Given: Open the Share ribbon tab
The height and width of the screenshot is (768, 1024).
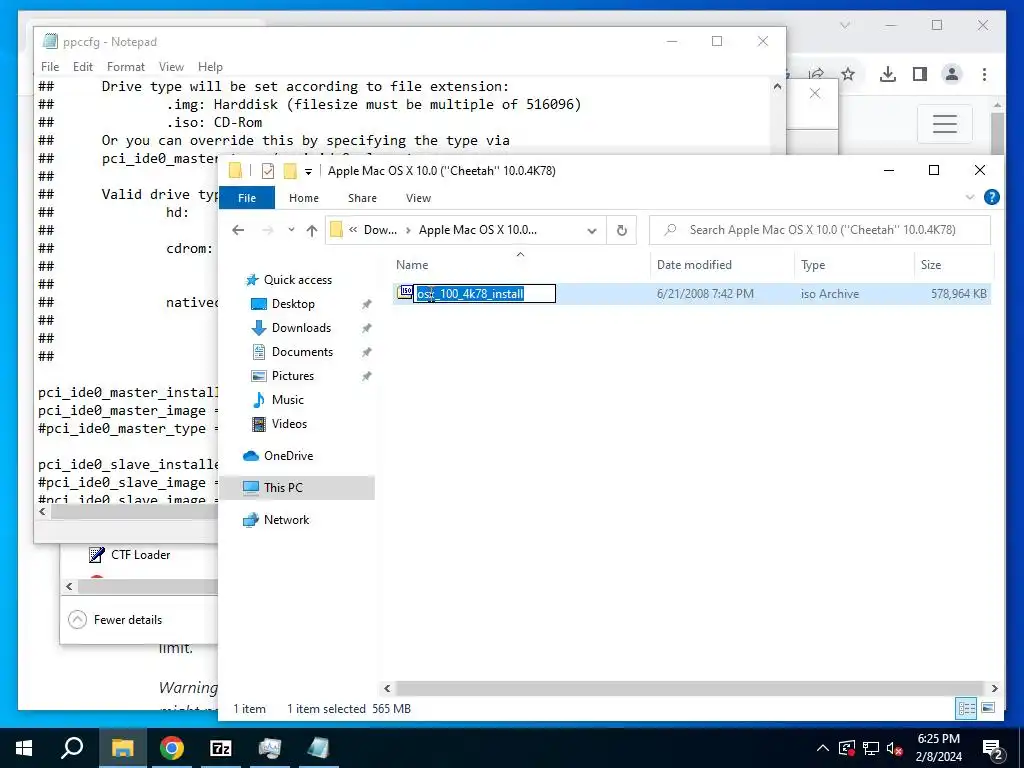Looking at the screenshot, I should coord(362,198).
